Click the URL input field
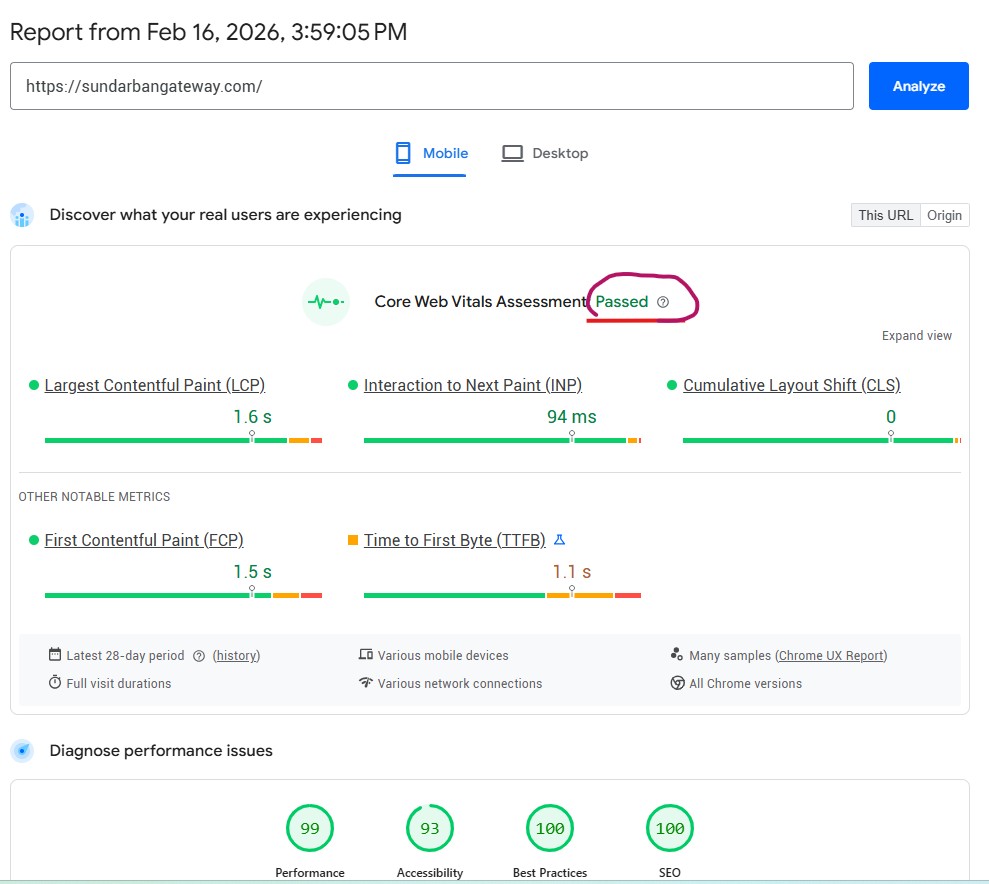The width and height of the screenshot is (989, 884). coord(431,86)
